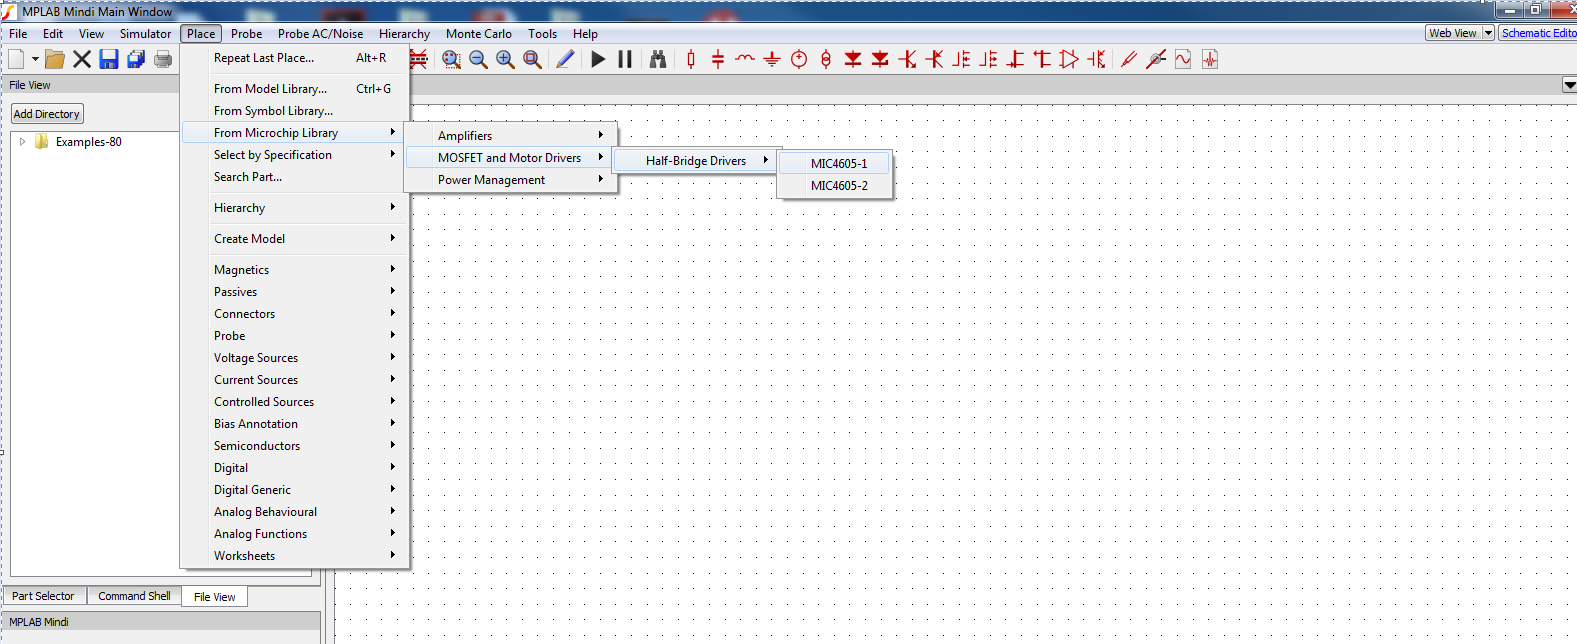Open the Help menu
Screen dimensions: 1577x644
click(x=586, y=33)
